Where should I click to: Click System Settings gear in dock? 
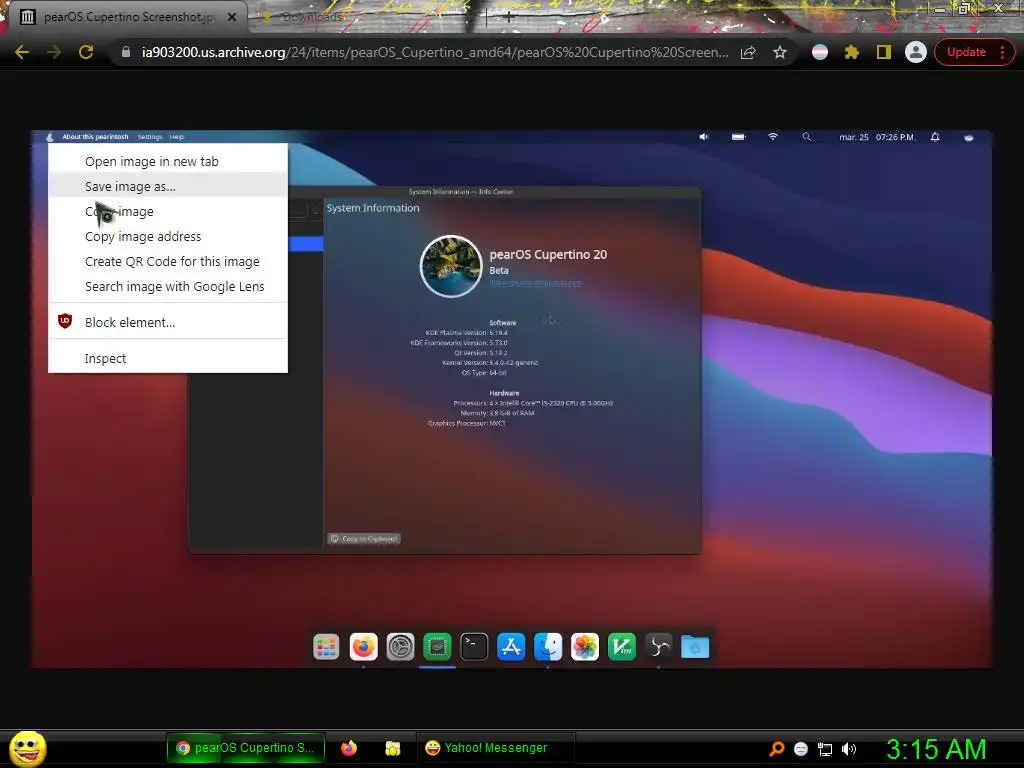tap(400, 647)
